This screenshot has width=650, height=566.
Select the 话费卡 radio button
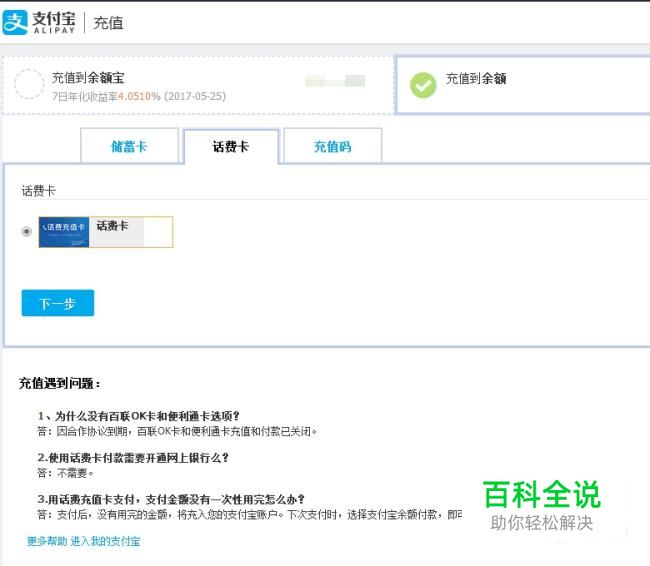[x=27, y=231]
